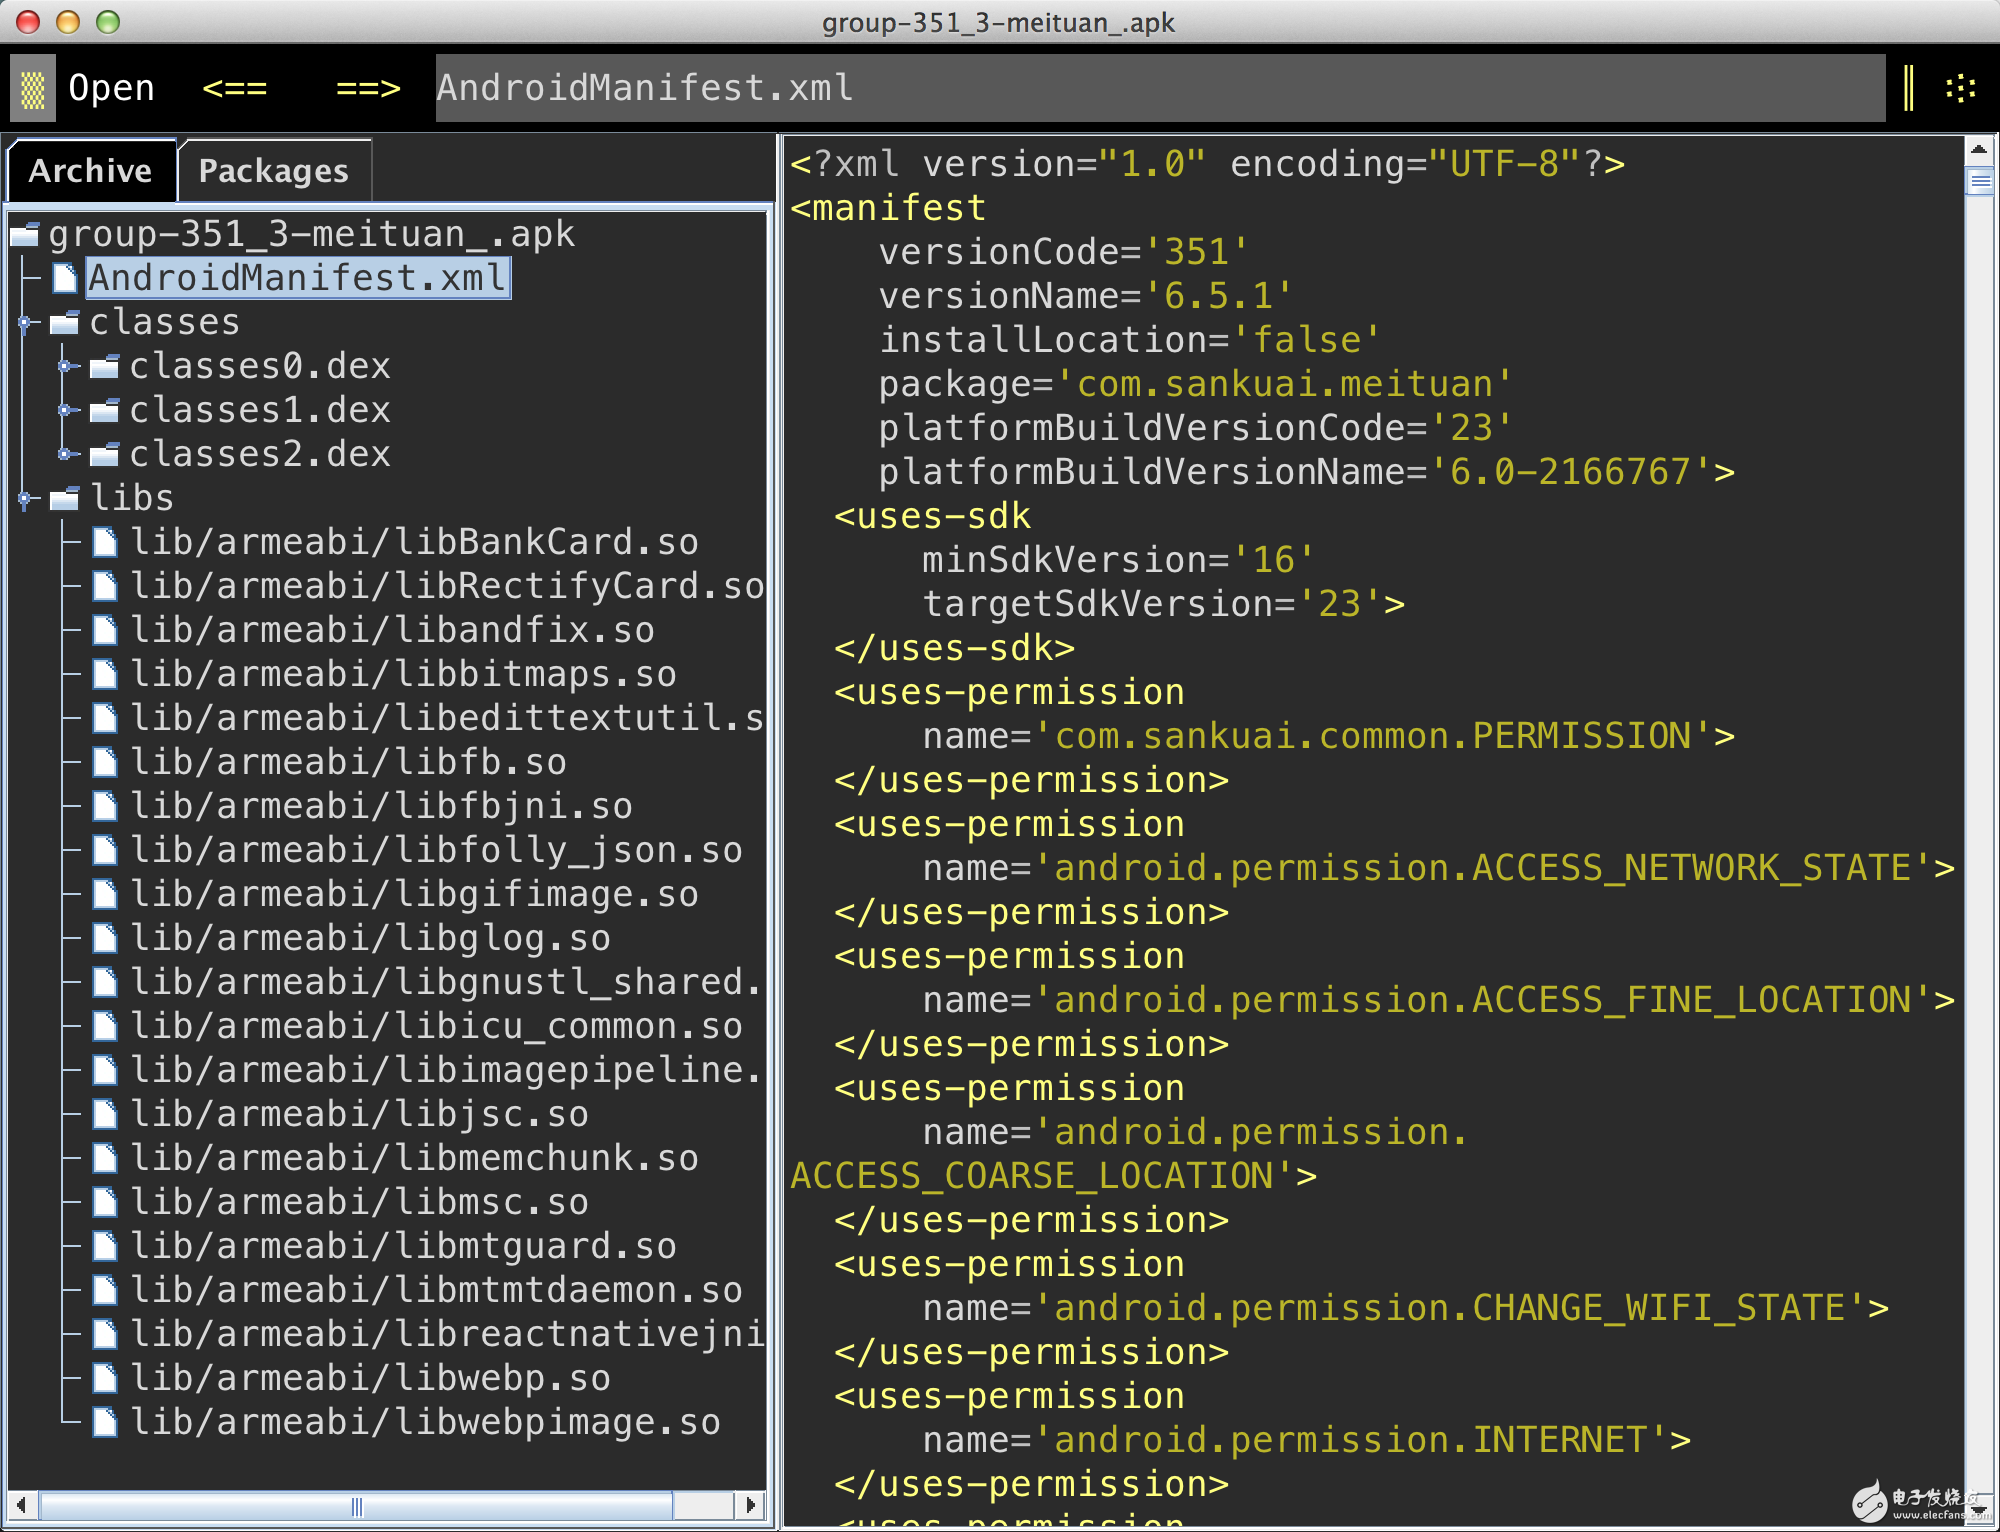Click the package='com.sankuai.meituan' line
2000x1532 pixels.
tap(1195, 384)
